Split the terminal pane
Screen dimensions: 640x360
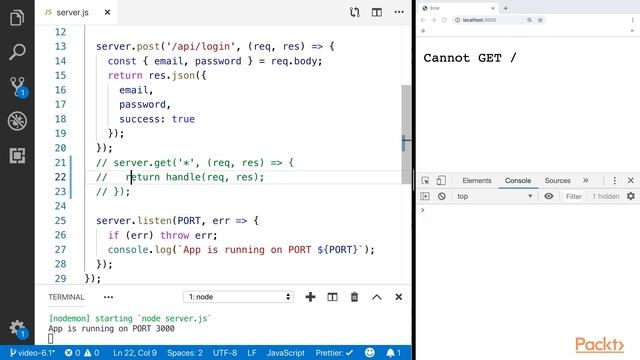click(332, 297)
